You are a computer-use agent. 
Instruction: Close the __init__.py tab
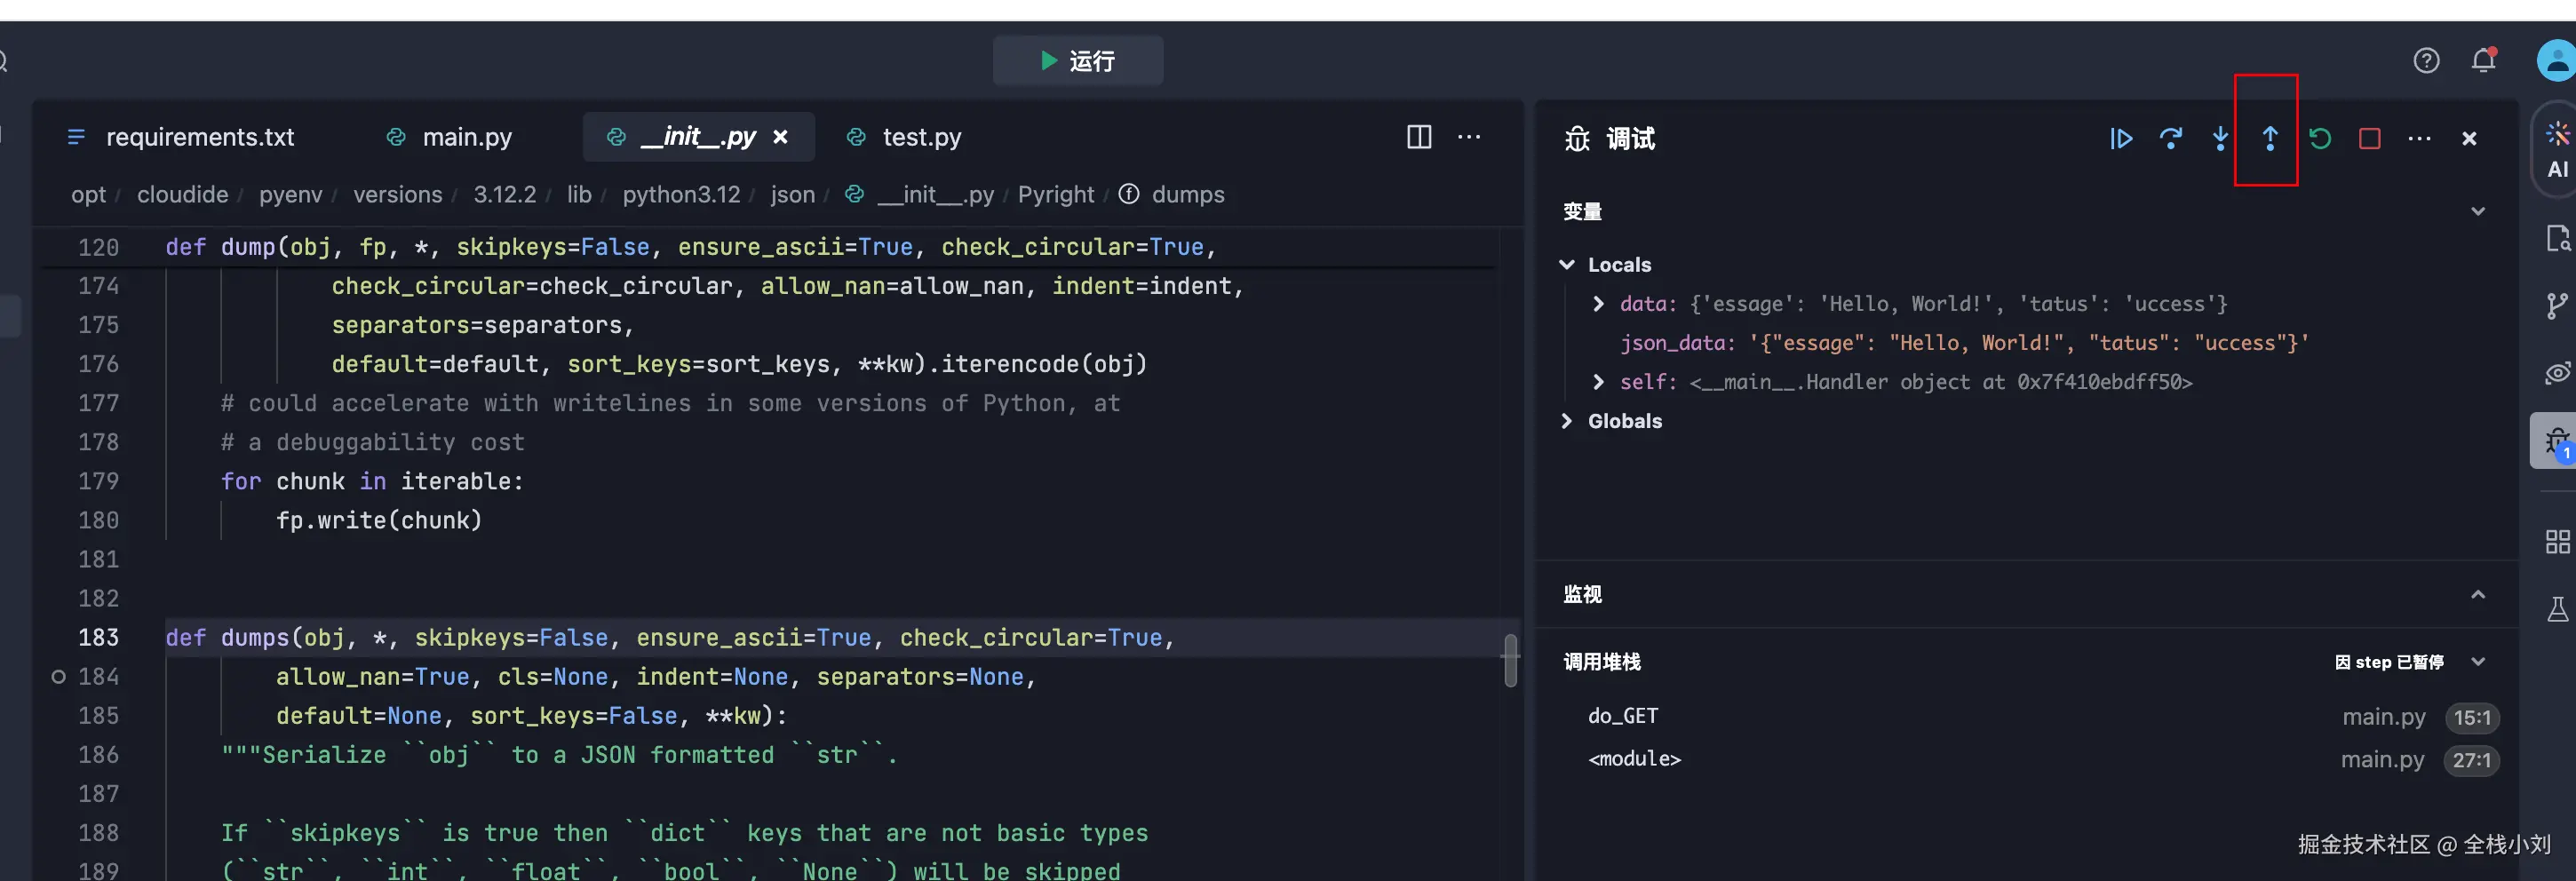(x=780, y=137)
